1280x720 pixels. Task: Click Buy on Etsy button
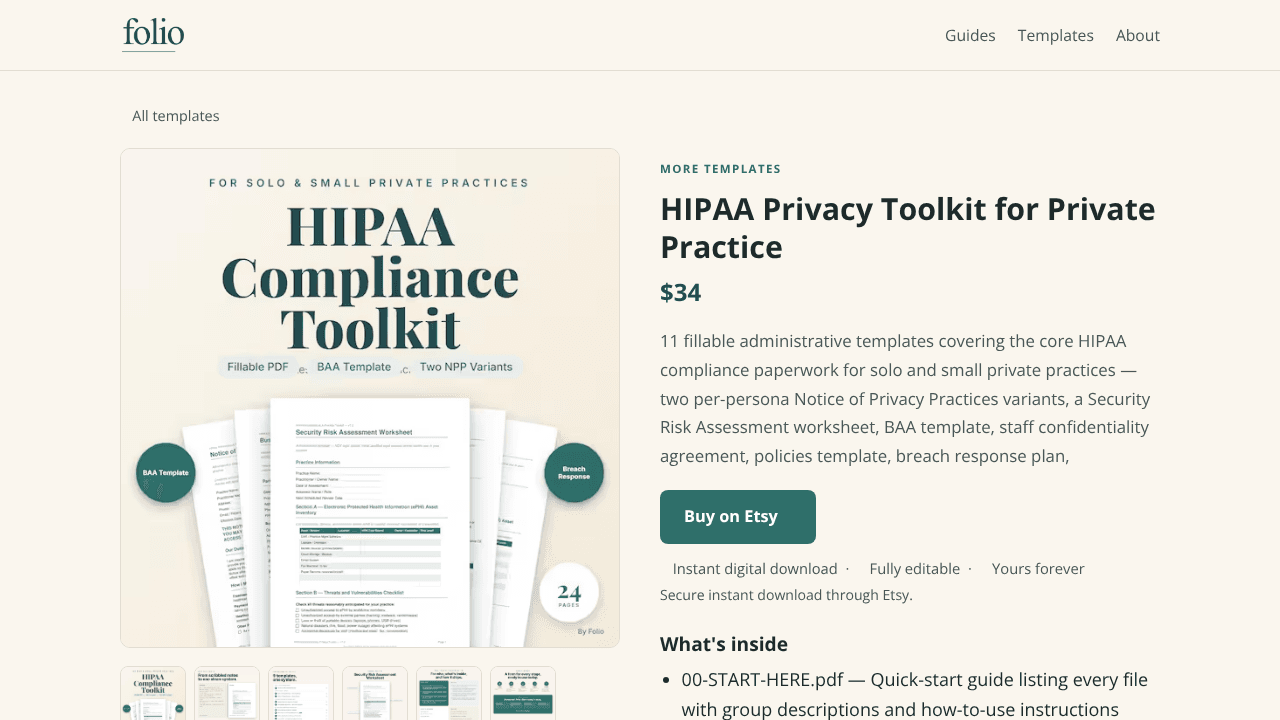738,517
